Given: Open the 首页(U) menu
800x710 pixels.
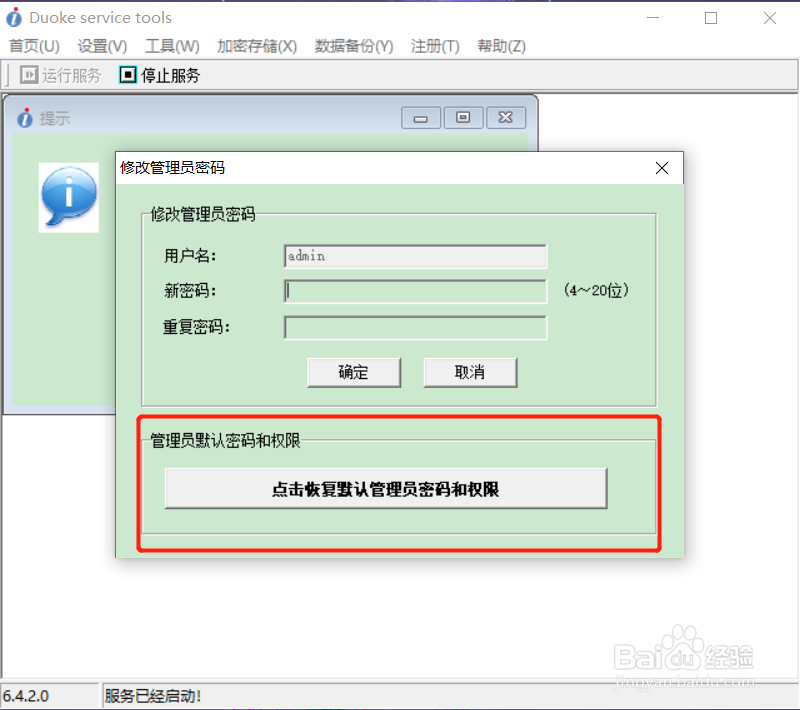Looking at the screenshot, I should [x=34, y=46].
